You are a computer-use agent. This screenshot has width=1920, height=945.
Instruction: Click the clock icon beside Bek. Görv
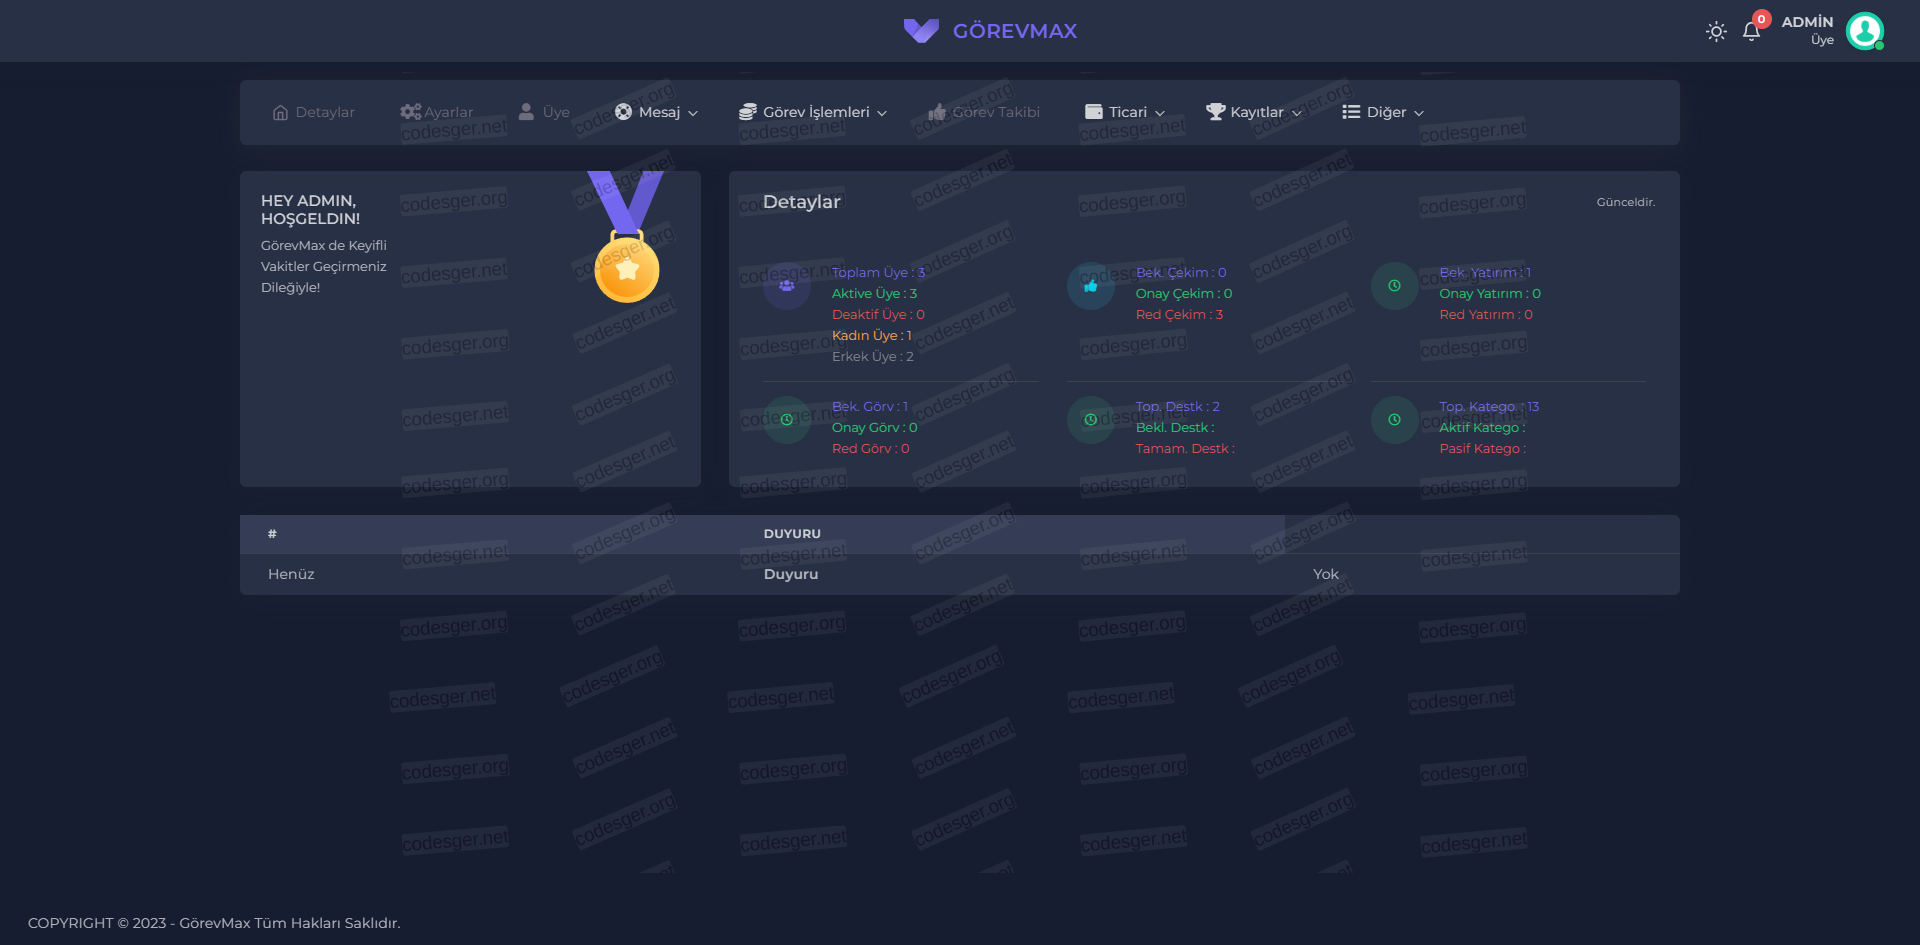click(787, 420)
